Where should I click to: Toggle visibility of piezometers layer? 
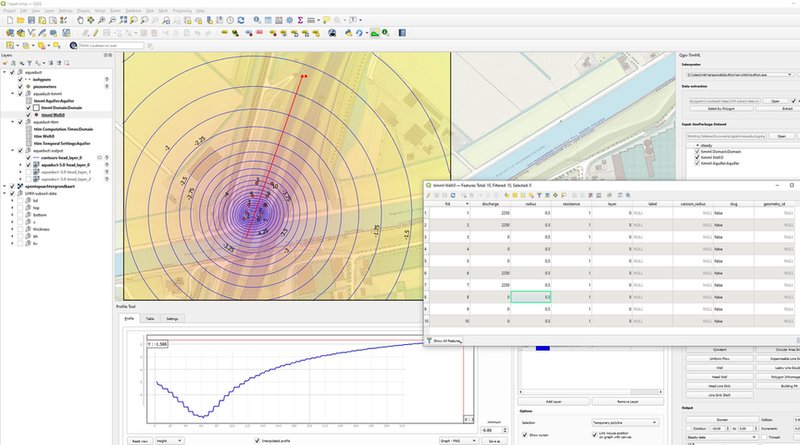pyautogui.click(x=20, y=87)
